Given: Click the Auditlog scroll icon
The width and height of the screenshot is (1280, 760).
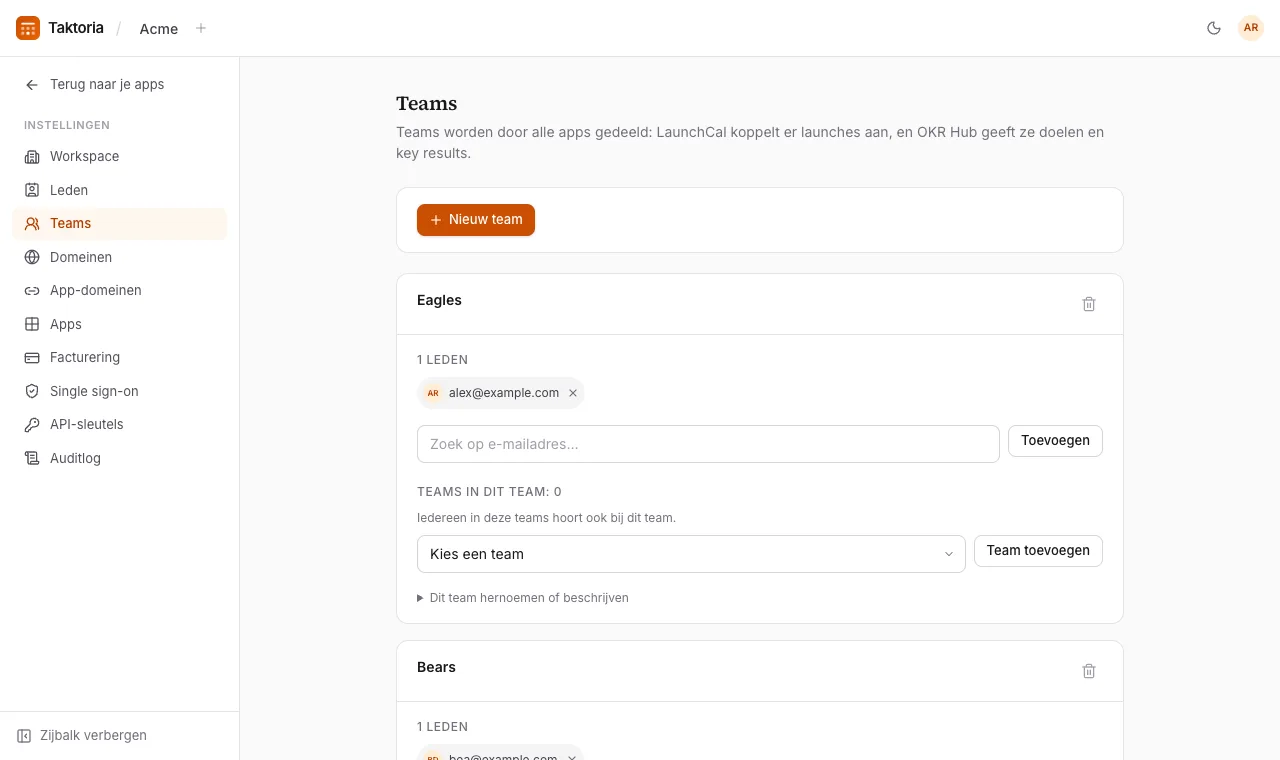Looking at the screenshot, I should tap(32, 458).
